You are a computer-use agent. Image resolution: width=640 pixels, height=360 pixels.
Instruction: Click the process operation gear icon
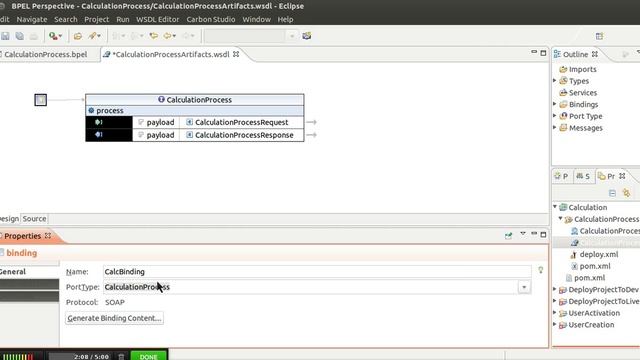pyautogui.click(x=91, y=110)
